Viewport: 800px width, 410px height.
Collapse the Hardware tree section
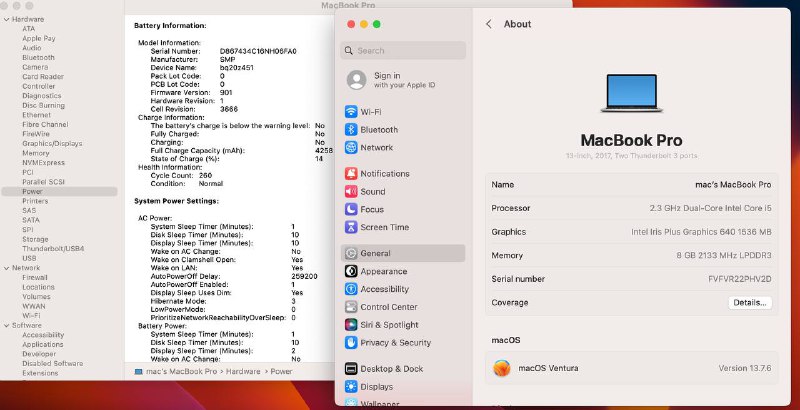point(6,19)
